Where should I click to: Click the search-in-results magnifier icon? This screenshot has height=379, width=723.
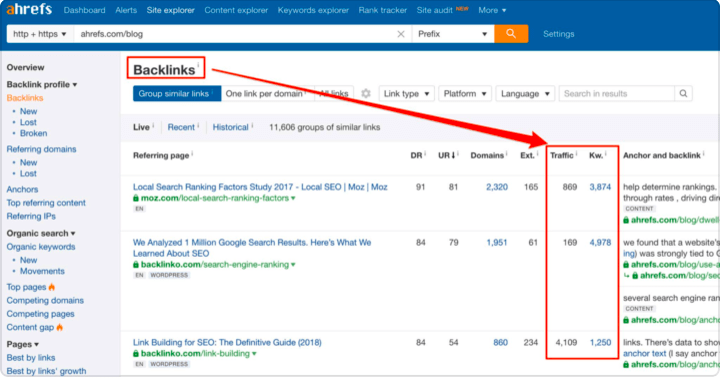pyautogui.click(x=683, y=94)
